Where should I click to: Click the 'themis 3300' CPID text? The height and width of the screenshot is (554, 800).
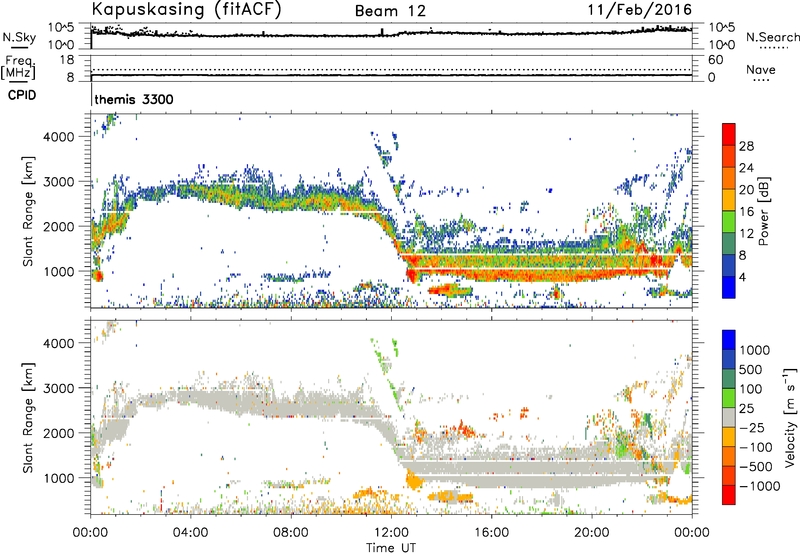tap(134, 99)
